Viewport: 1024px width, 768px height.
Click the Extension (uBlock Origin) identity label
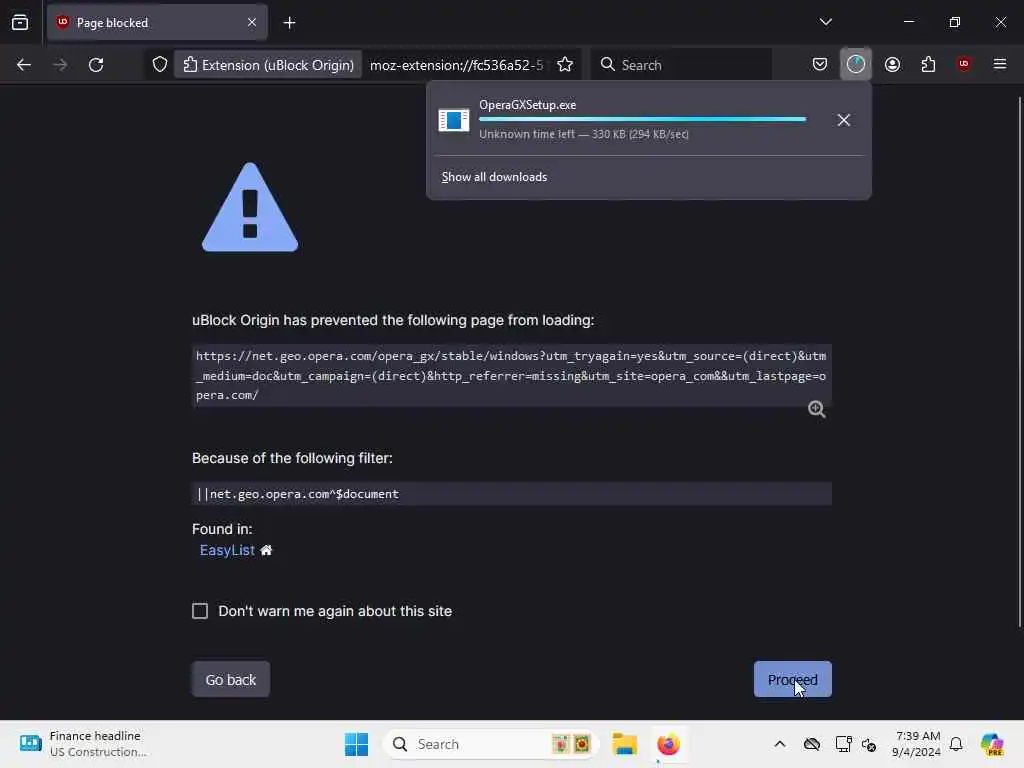click(268, 65)
